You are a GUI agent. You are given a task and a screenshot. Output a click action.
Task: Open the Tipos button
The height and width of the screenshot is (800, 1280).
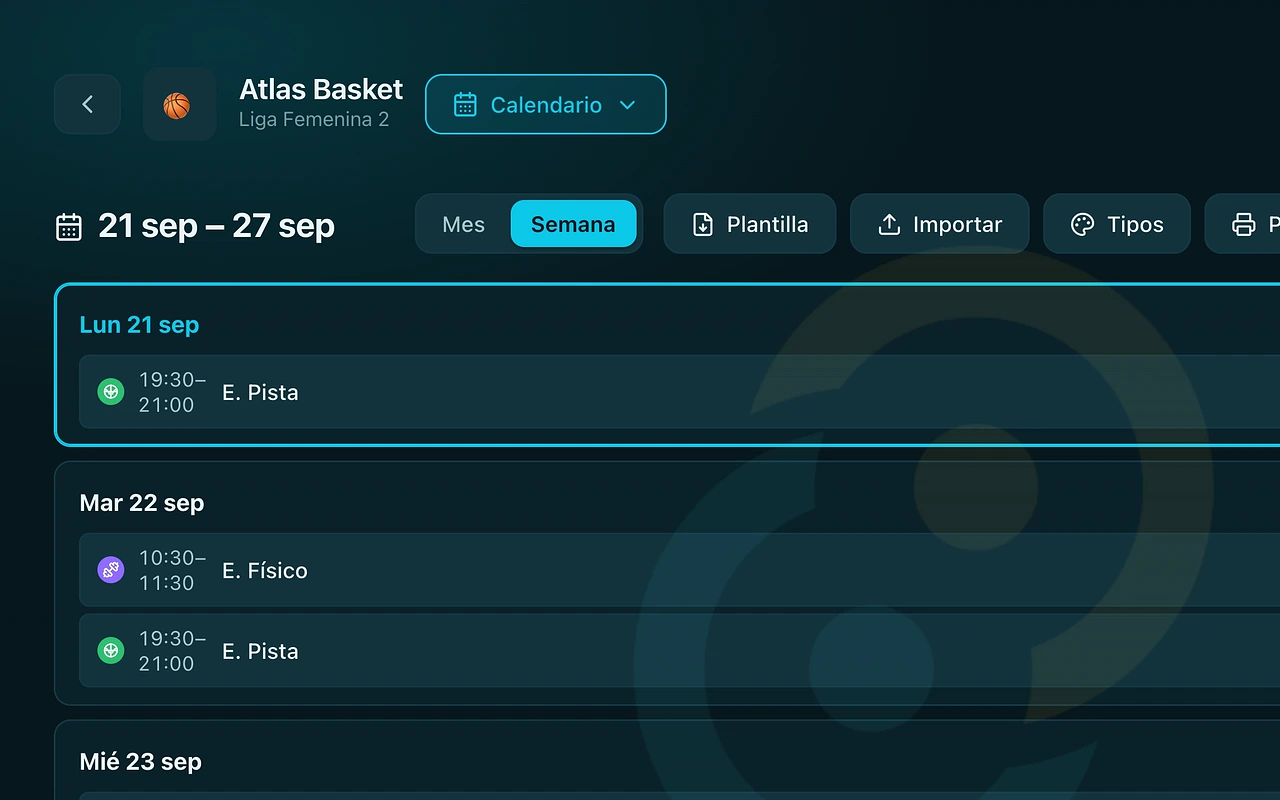coord(1117,224)
